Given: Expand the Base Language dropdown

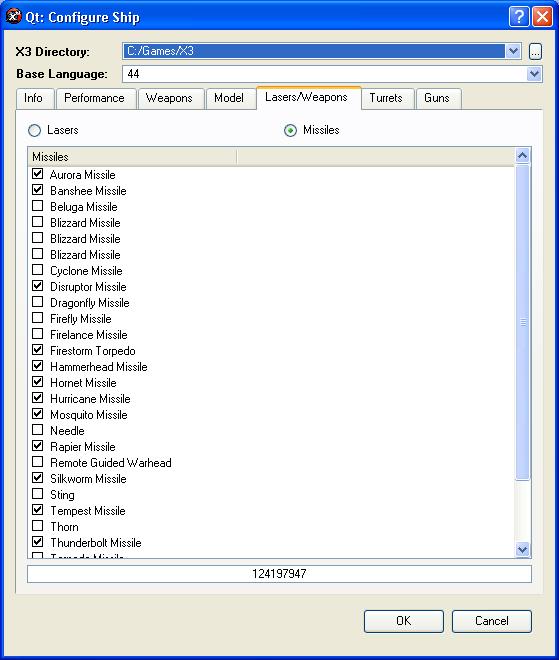Looking at the screenshot, I should pos(534,74).
